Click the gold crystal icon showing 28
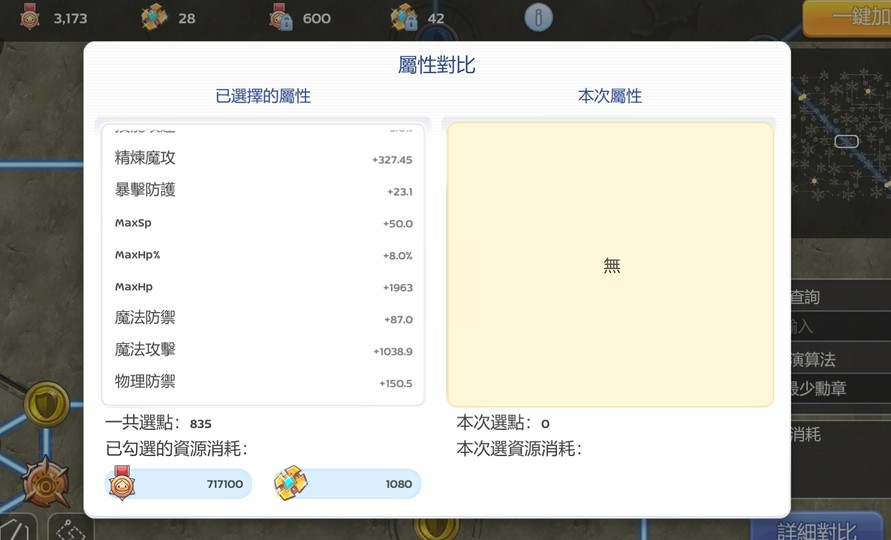Image resolution: width=891 pixels, height=540 pixels. coord(154,17)
